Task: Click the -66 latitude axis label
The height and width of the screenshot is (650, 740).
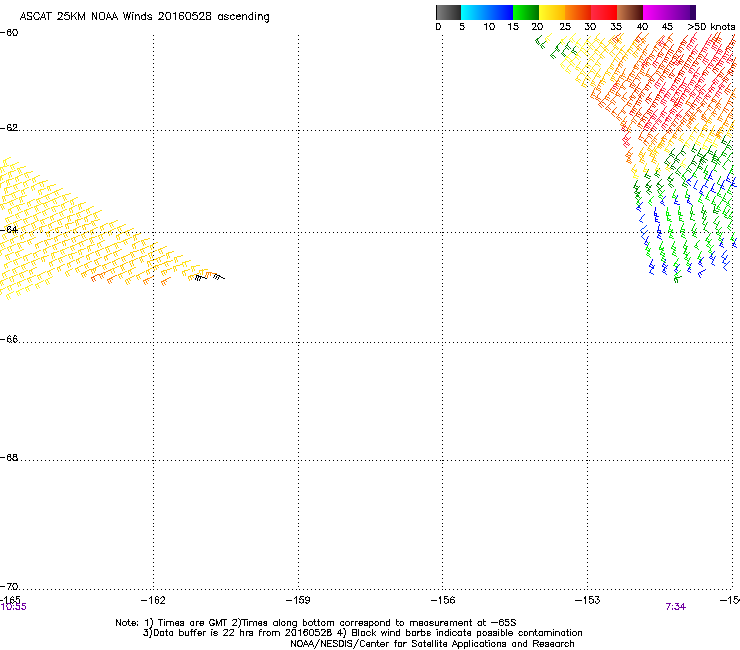Action: 9,340
